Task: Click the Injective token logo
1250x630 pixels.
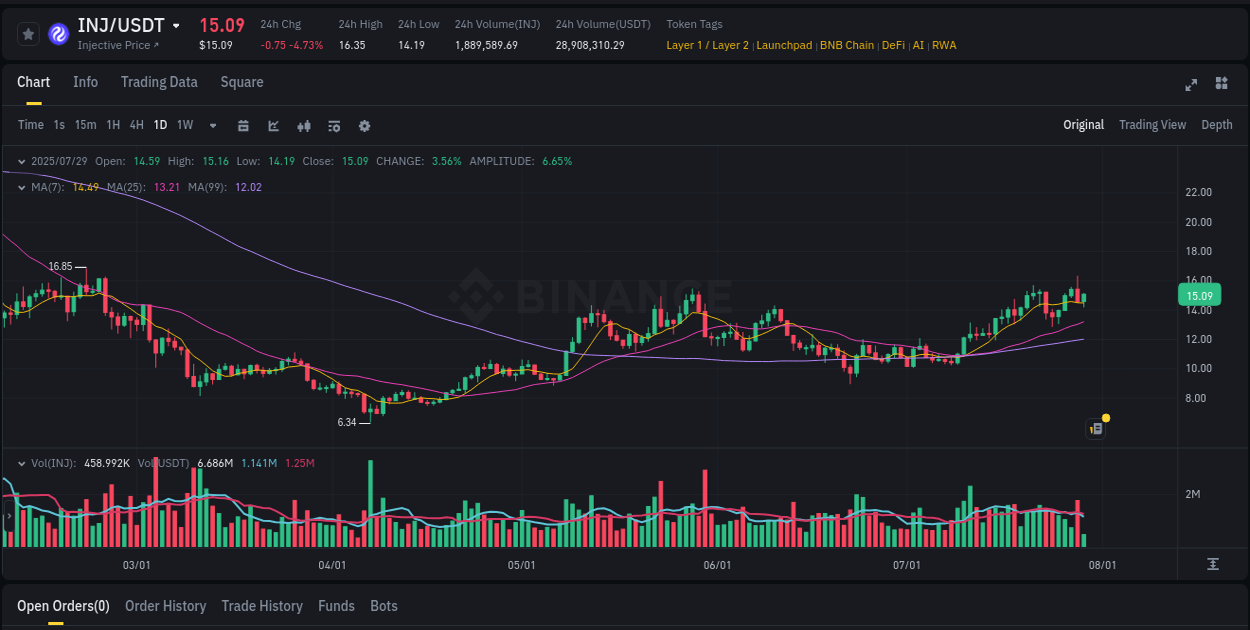Action: point(60,33)
